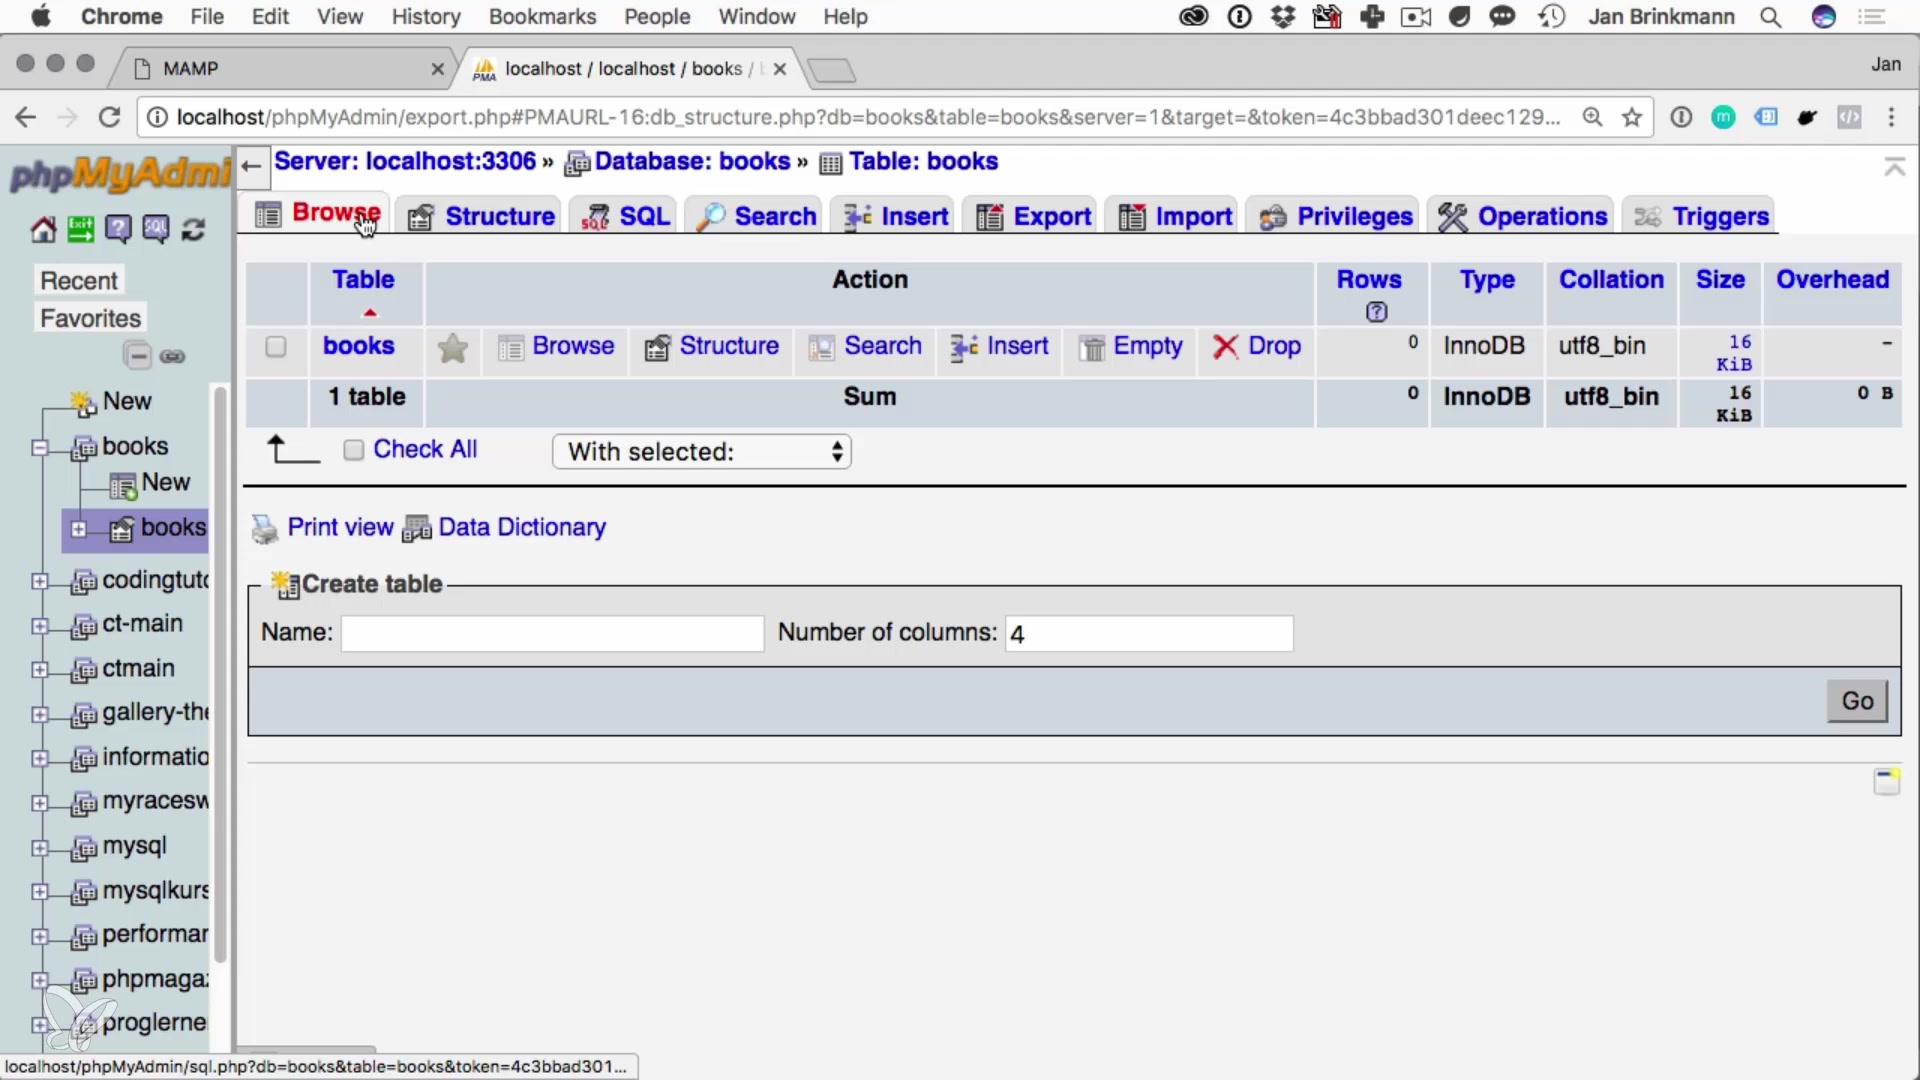
Task: Click the Go button in Create table
Action: pyautogui.click(x=1856, y=701)
